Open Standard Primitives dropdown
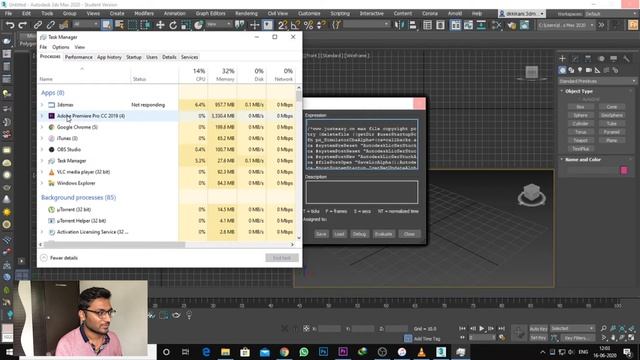640x360 pixels. pos(598,81)
